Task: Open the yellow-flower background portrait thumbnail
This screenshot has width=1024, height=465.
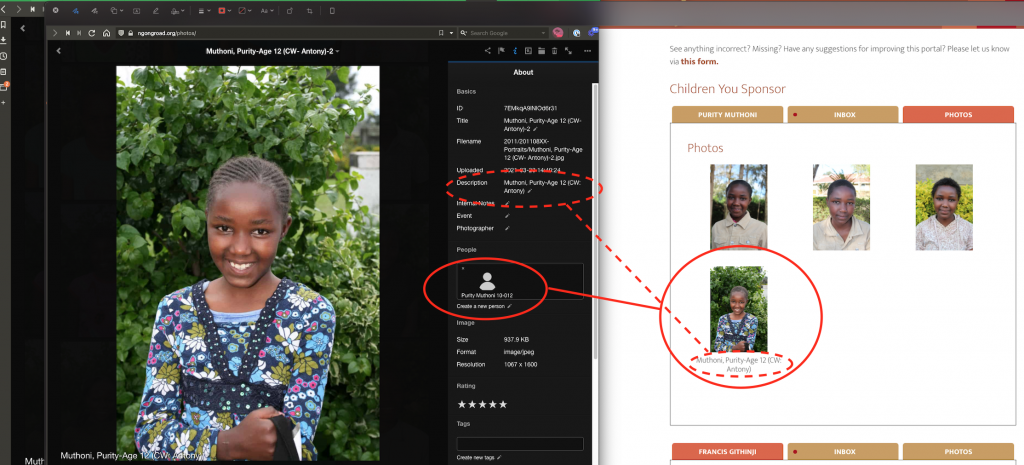Action: [x=944, y=207]
